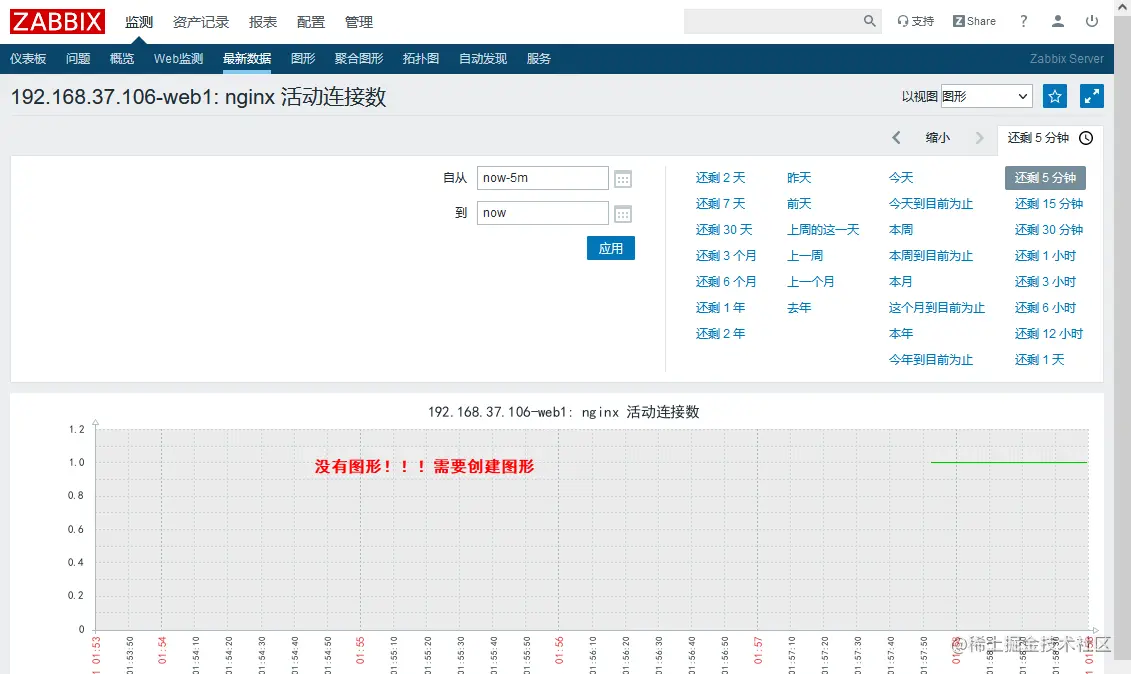Click the user profile icon
Image resolution: width=1131 pixels, height=674 pixels.
[x=1057, y=20]
